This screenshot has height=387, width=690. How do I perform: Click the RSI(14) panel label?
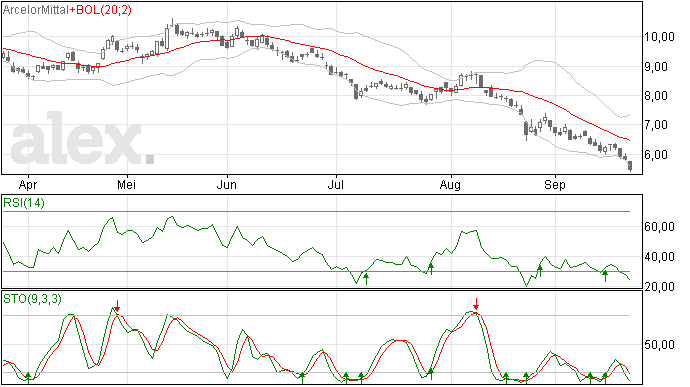24,203
